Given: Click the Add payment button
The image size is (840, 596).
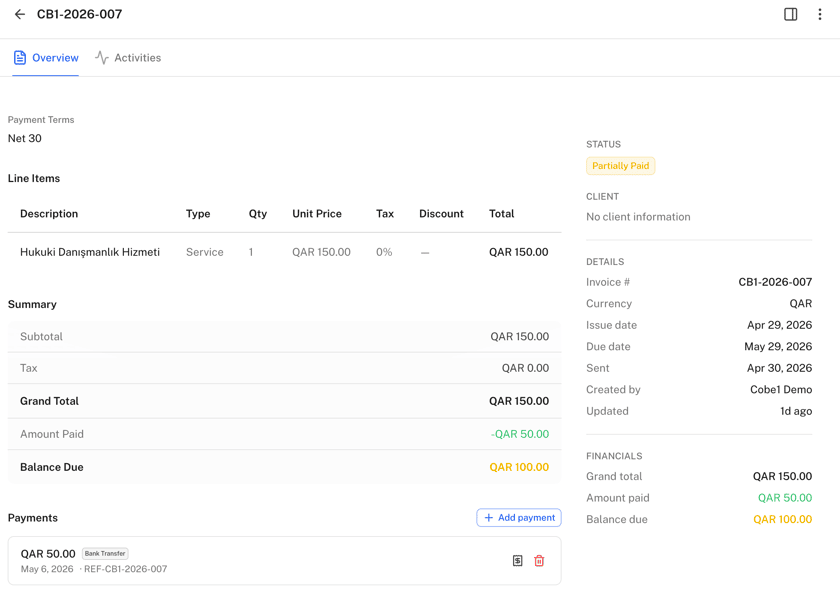Looking at the screenshot, I should tap(519, 518).
